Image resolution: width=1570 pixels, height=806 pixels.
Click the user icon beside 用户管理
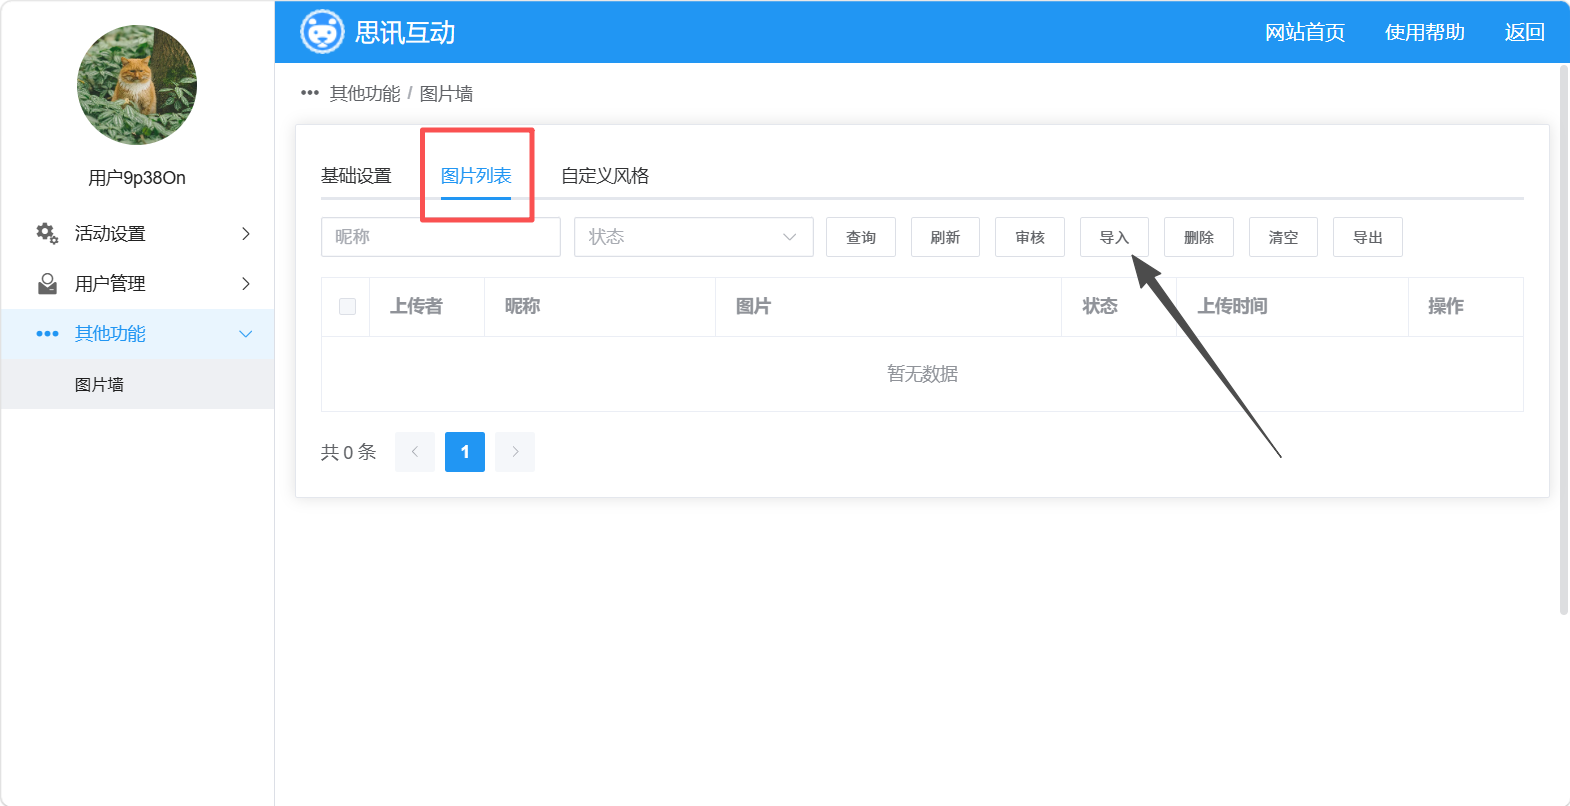(x=47, y=284)
